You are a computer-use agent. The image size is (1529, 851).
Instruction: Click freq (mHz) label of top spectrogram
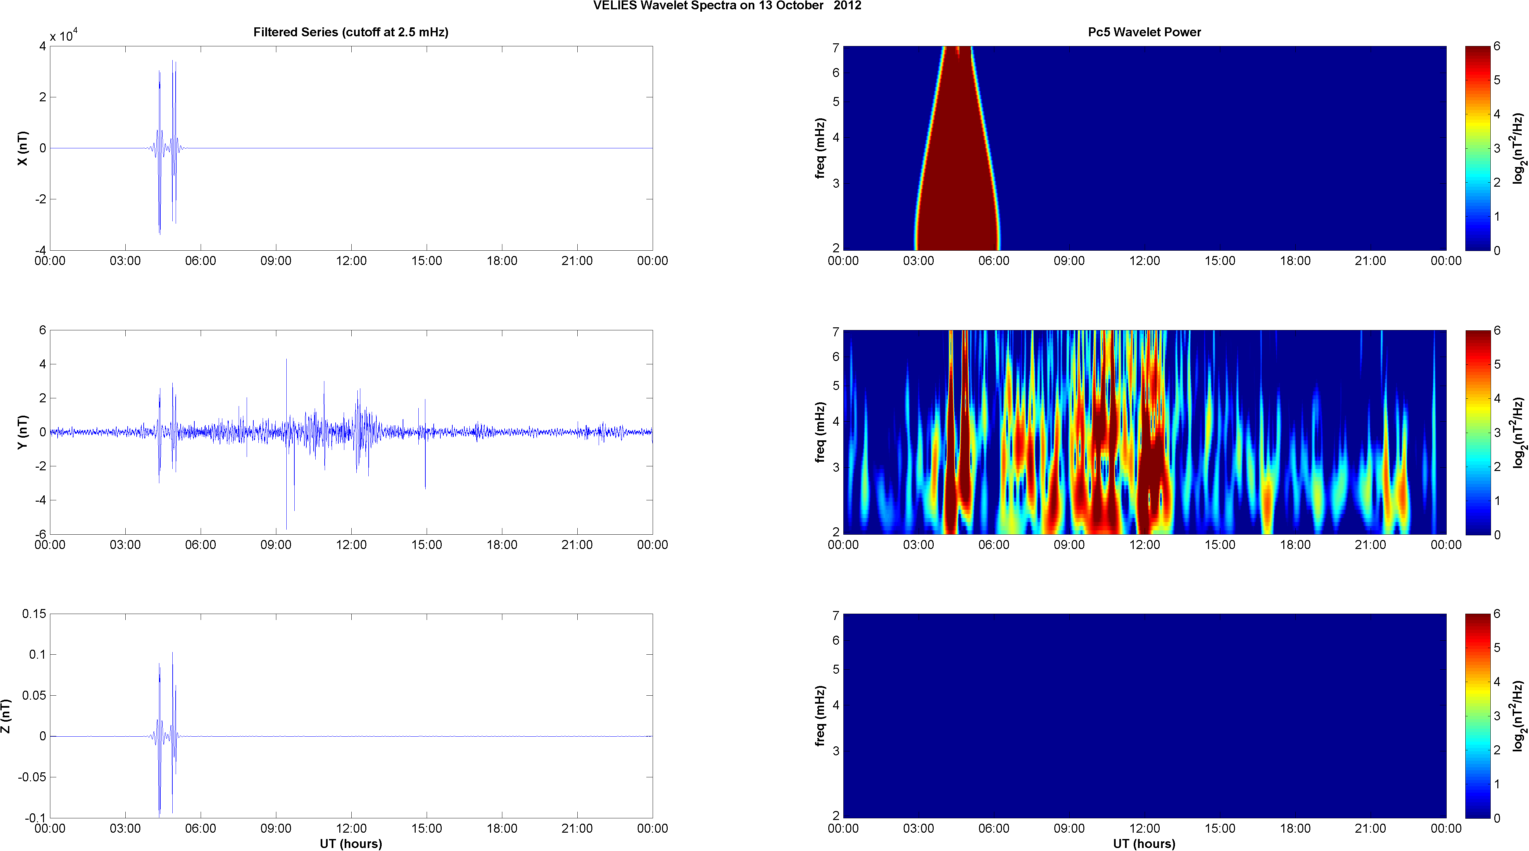coord(820,148)
